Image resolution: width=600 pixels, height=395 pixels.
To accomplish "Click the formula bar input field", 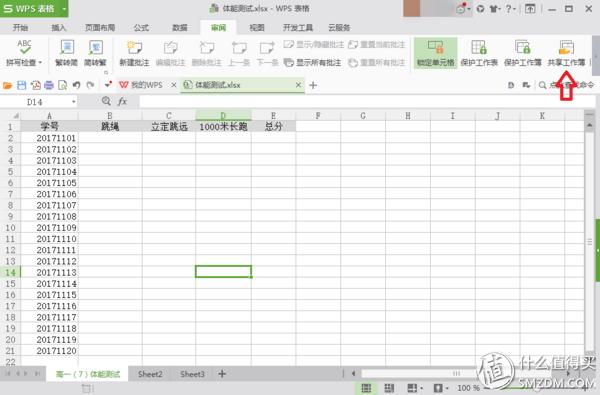I will point(367,102).
